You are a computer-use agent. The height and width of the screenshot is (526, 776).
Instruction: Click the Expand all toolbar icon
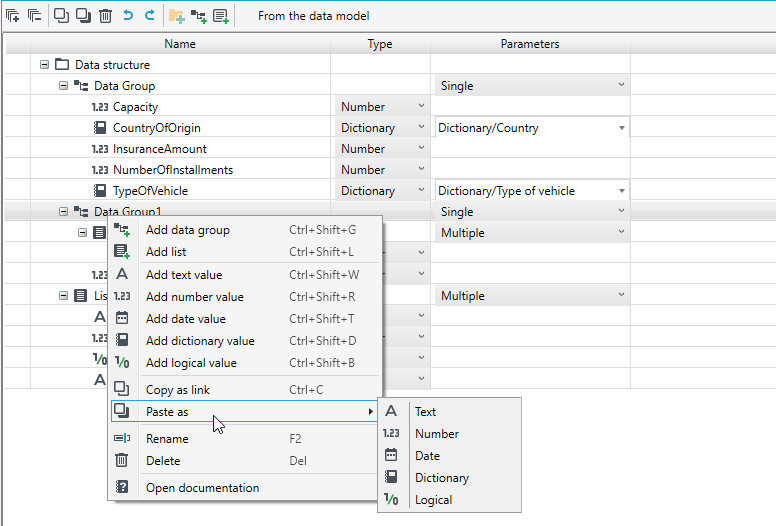pos(12,16)
